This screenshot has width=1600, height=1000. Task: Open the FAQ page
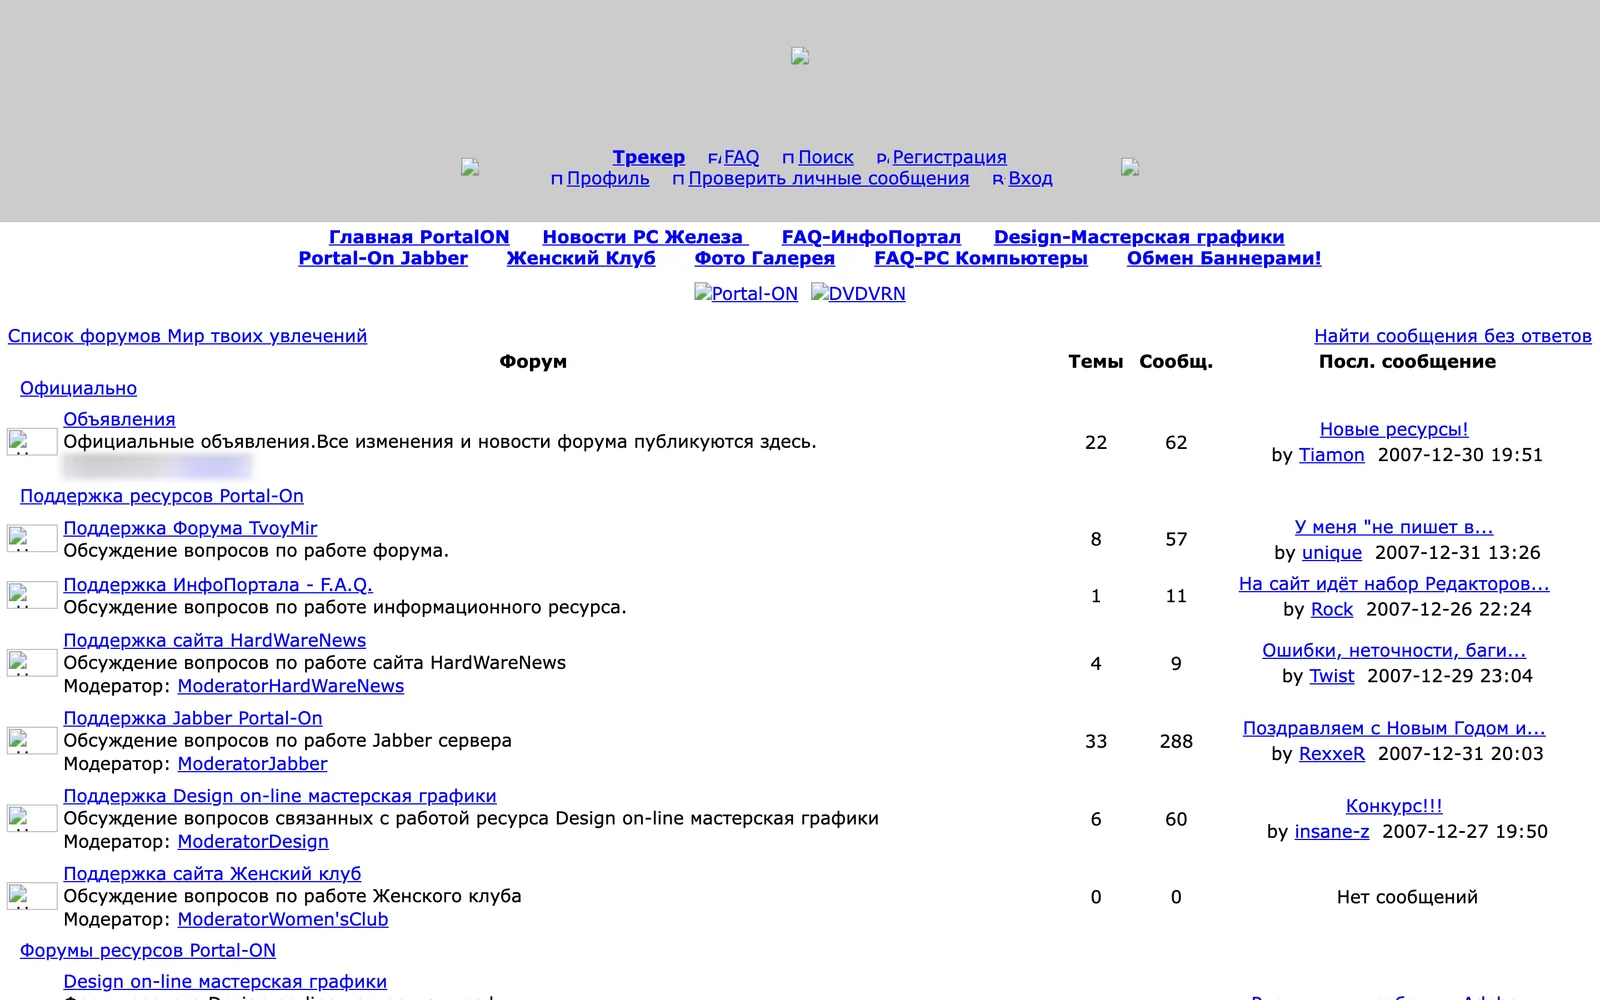pyautogui.click(x=741, y=157)
